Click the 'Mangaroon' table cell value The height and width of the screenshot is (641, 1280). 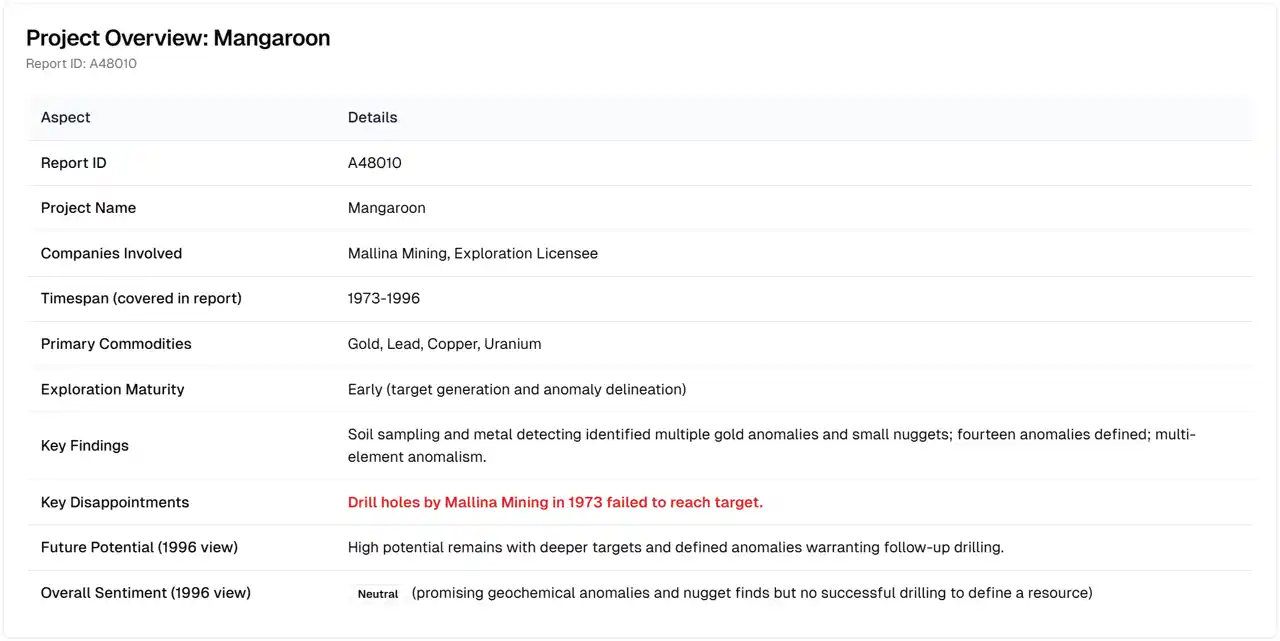387,208
